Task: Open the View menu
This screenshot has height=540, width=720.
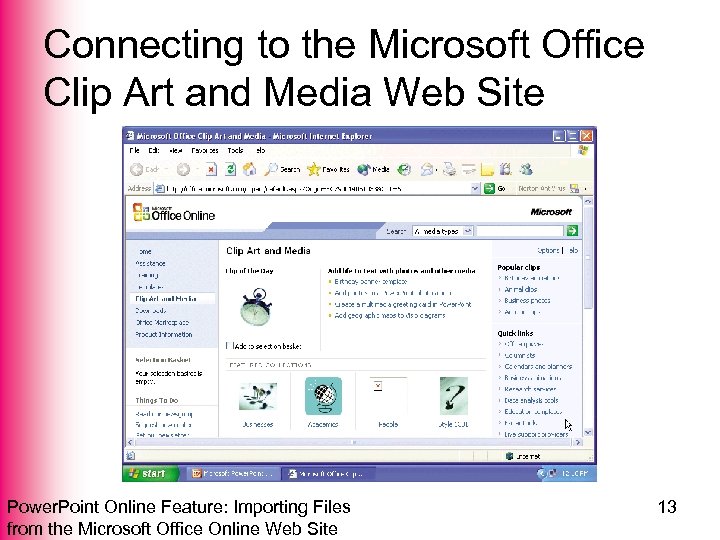Action: click(175, 150)
